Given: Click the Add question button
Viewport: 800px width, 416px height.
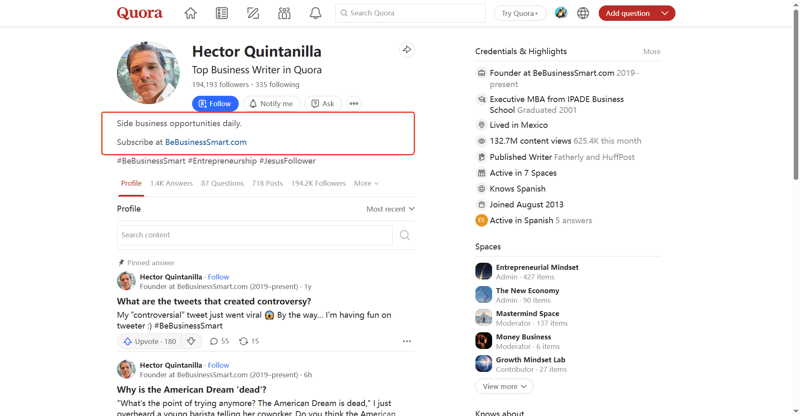Looking at the screenshot, I should [627, 13].
